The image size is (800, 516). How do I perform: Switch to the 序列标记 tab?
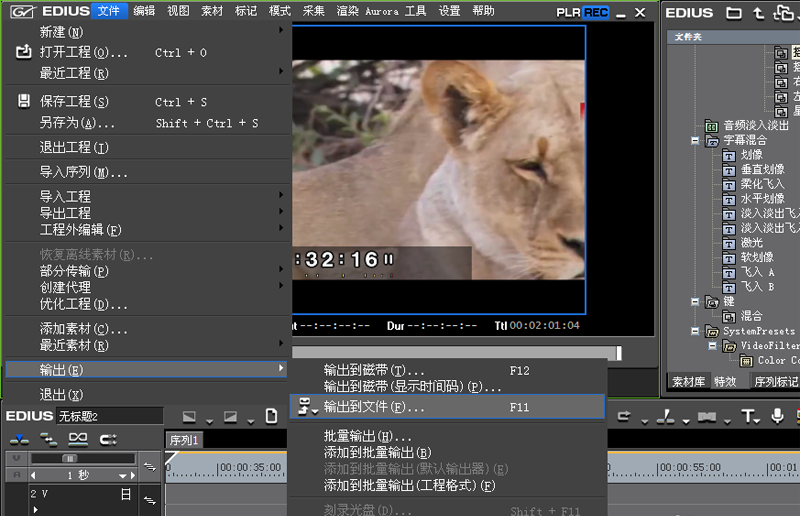pyautogui.click(x=775, y=381)
